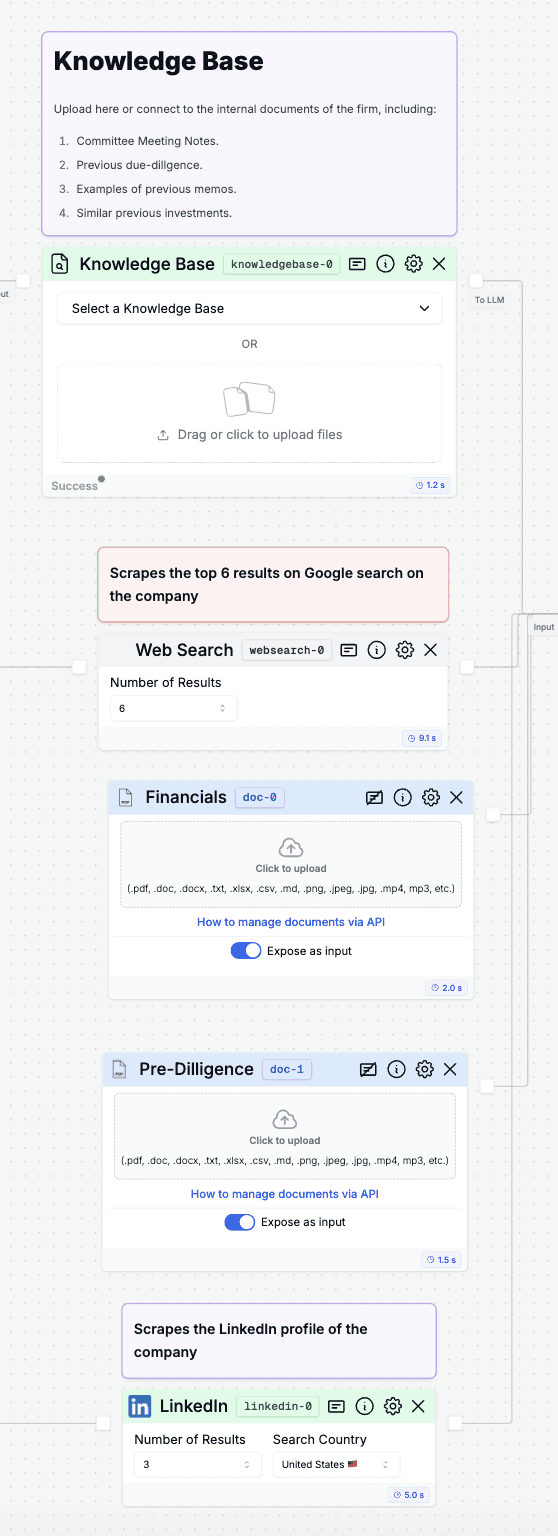Show info for Web Search node
Screen dimensions: 558x1536
tap(376, 650)
